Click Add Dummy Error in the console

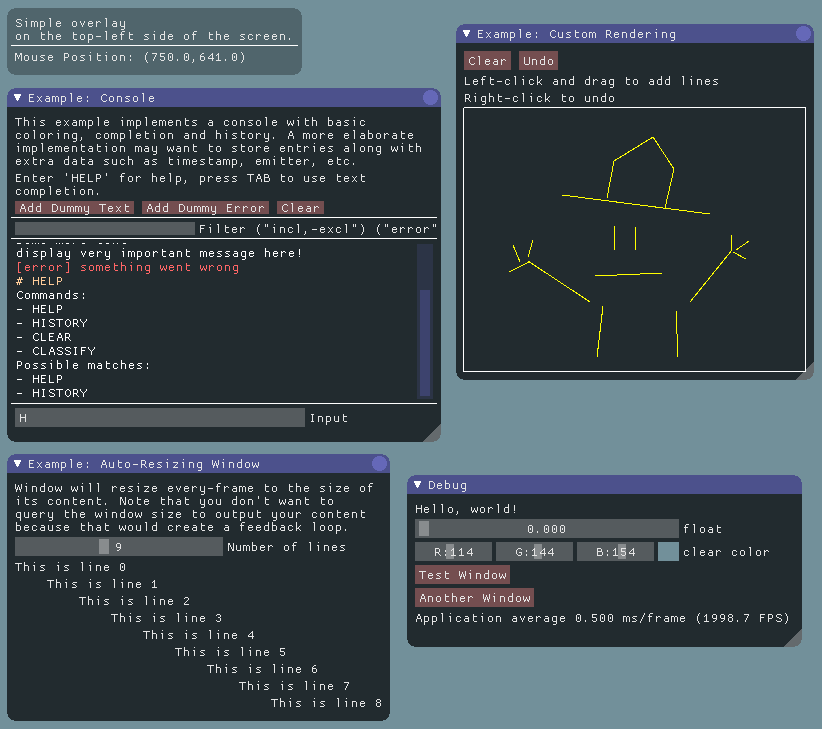click(205, 208)
